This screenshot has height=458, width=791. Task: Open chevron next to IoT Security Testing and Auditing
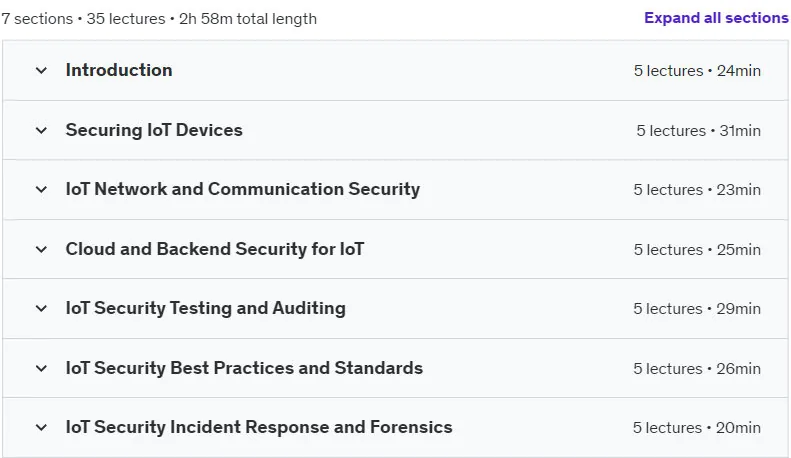41,308
